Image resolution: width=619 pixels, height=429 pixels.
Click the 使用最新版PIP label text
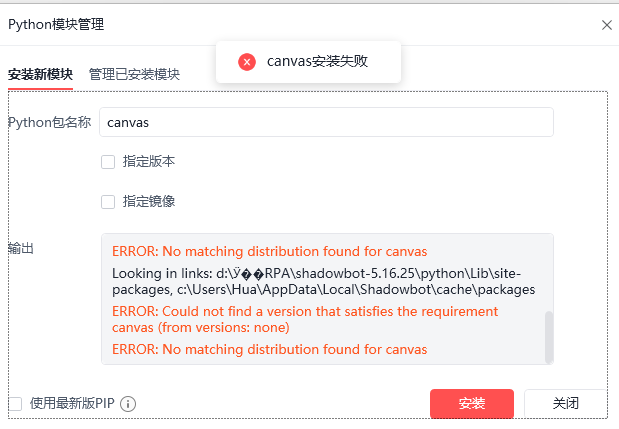[x=72, y=403]
